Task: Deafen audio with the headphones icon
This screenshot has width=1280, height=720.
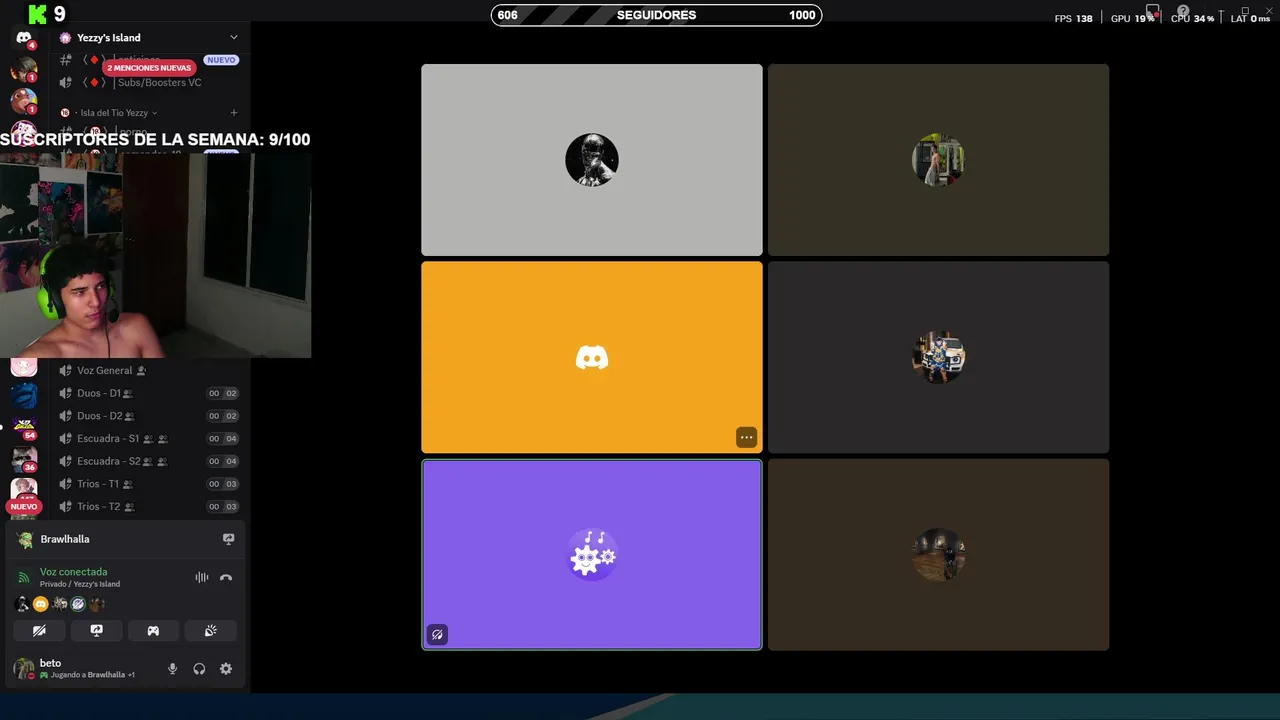Action: [199, 669]
